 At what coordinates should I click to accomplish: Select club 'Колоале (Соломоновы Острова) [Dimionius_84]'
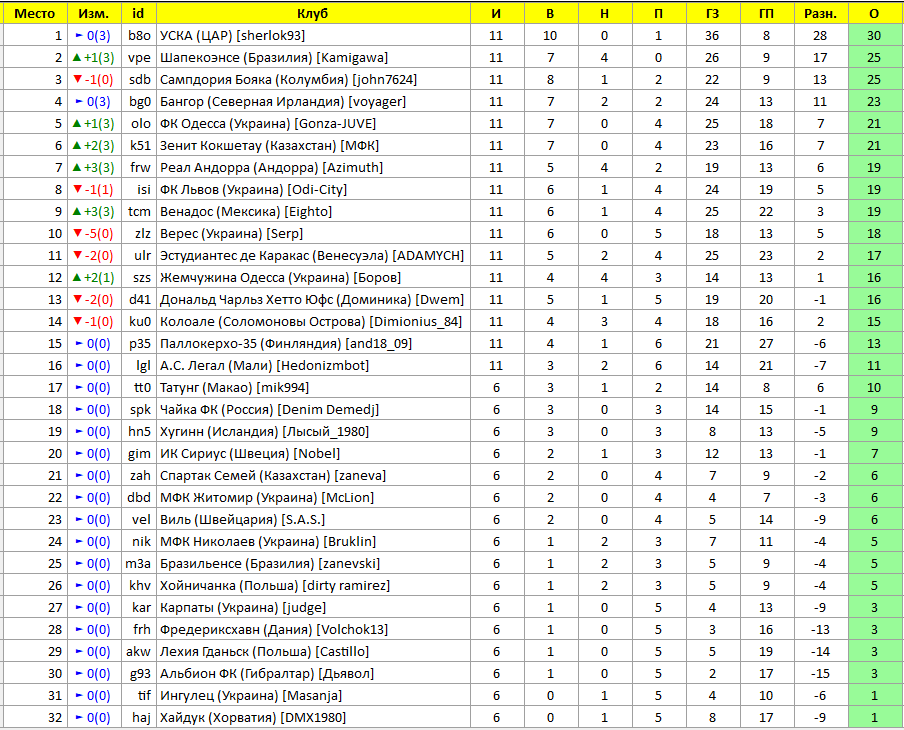(x=311, y=321)
